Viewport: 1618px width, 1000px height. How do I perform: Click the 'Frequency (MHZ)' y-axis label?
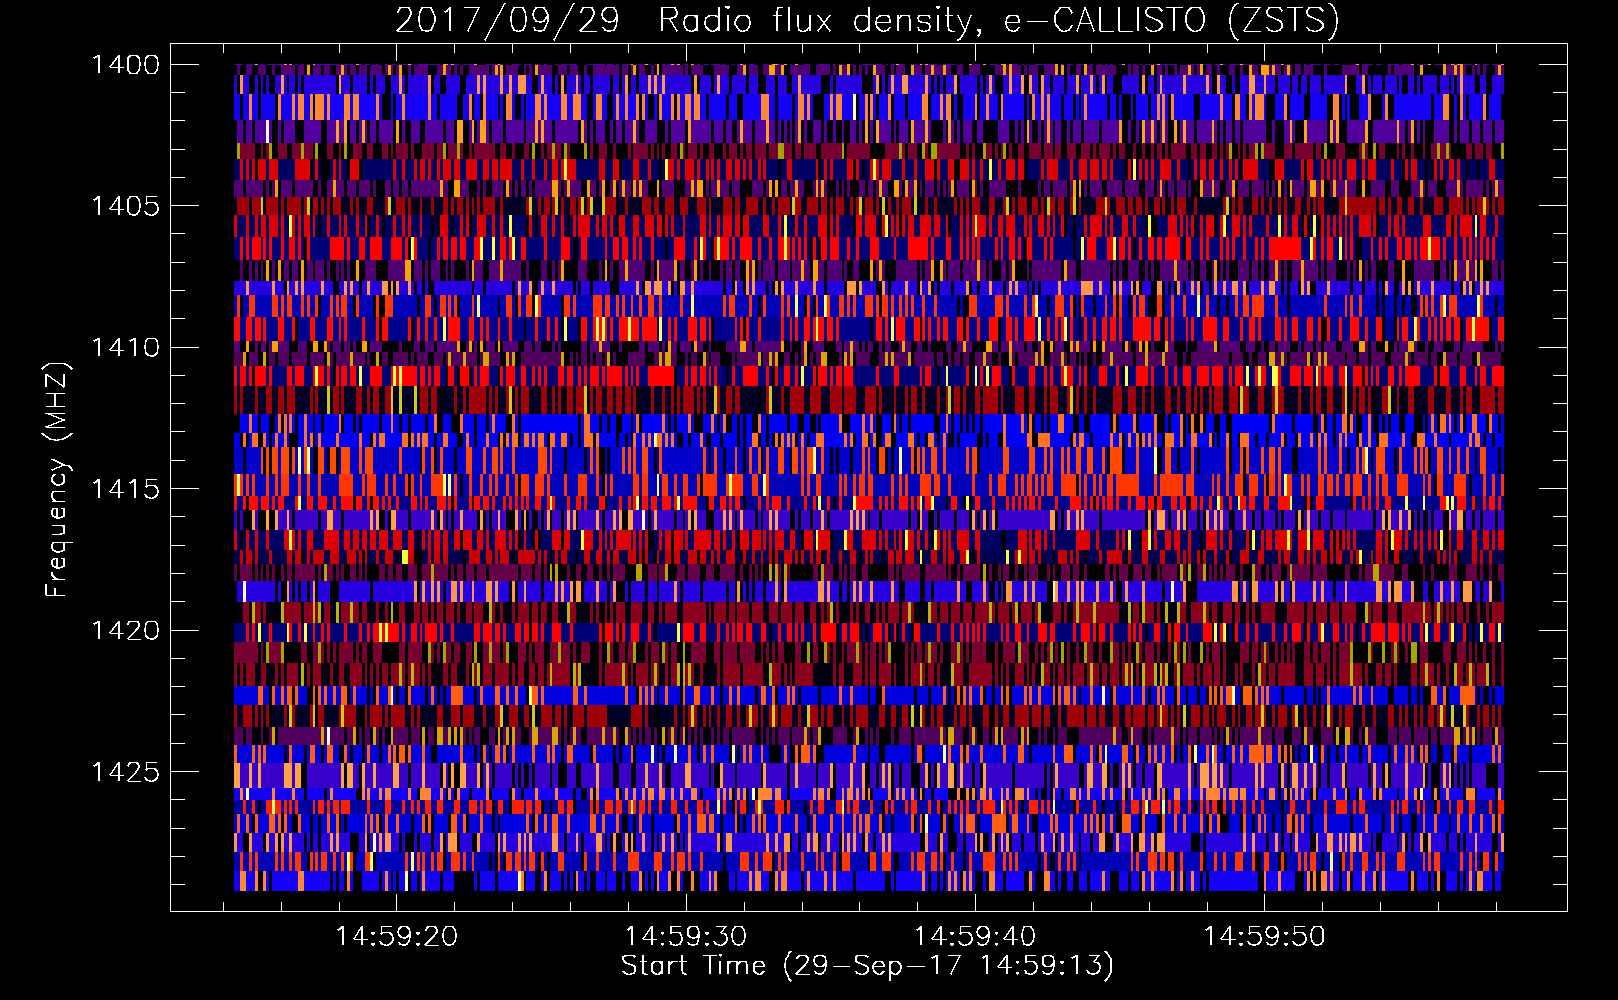click(x=58, y=480)
